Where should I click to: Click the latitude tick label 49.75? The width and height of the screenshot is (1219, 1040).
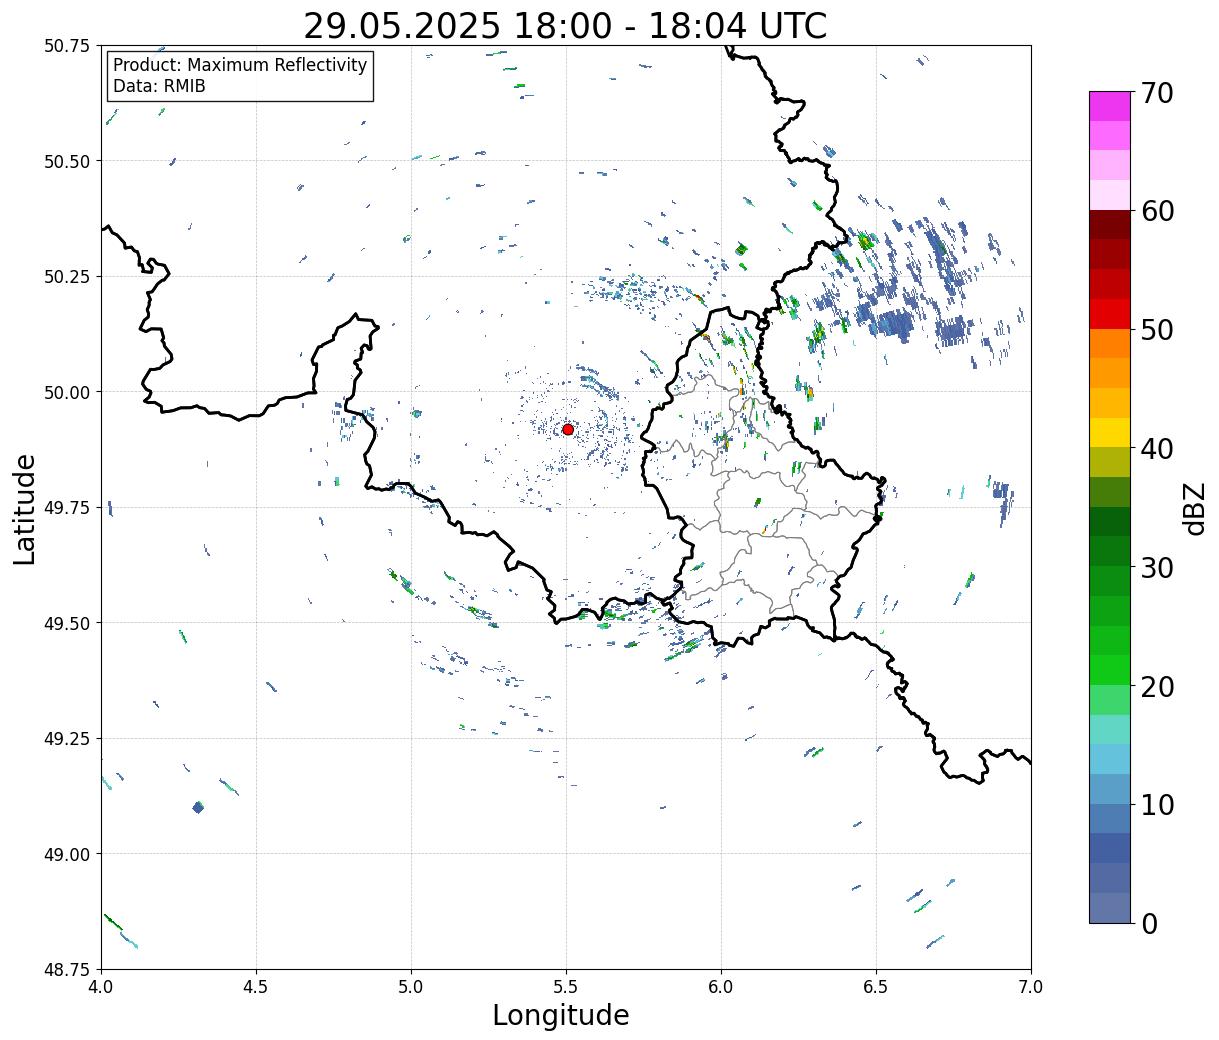coord(67,508)
